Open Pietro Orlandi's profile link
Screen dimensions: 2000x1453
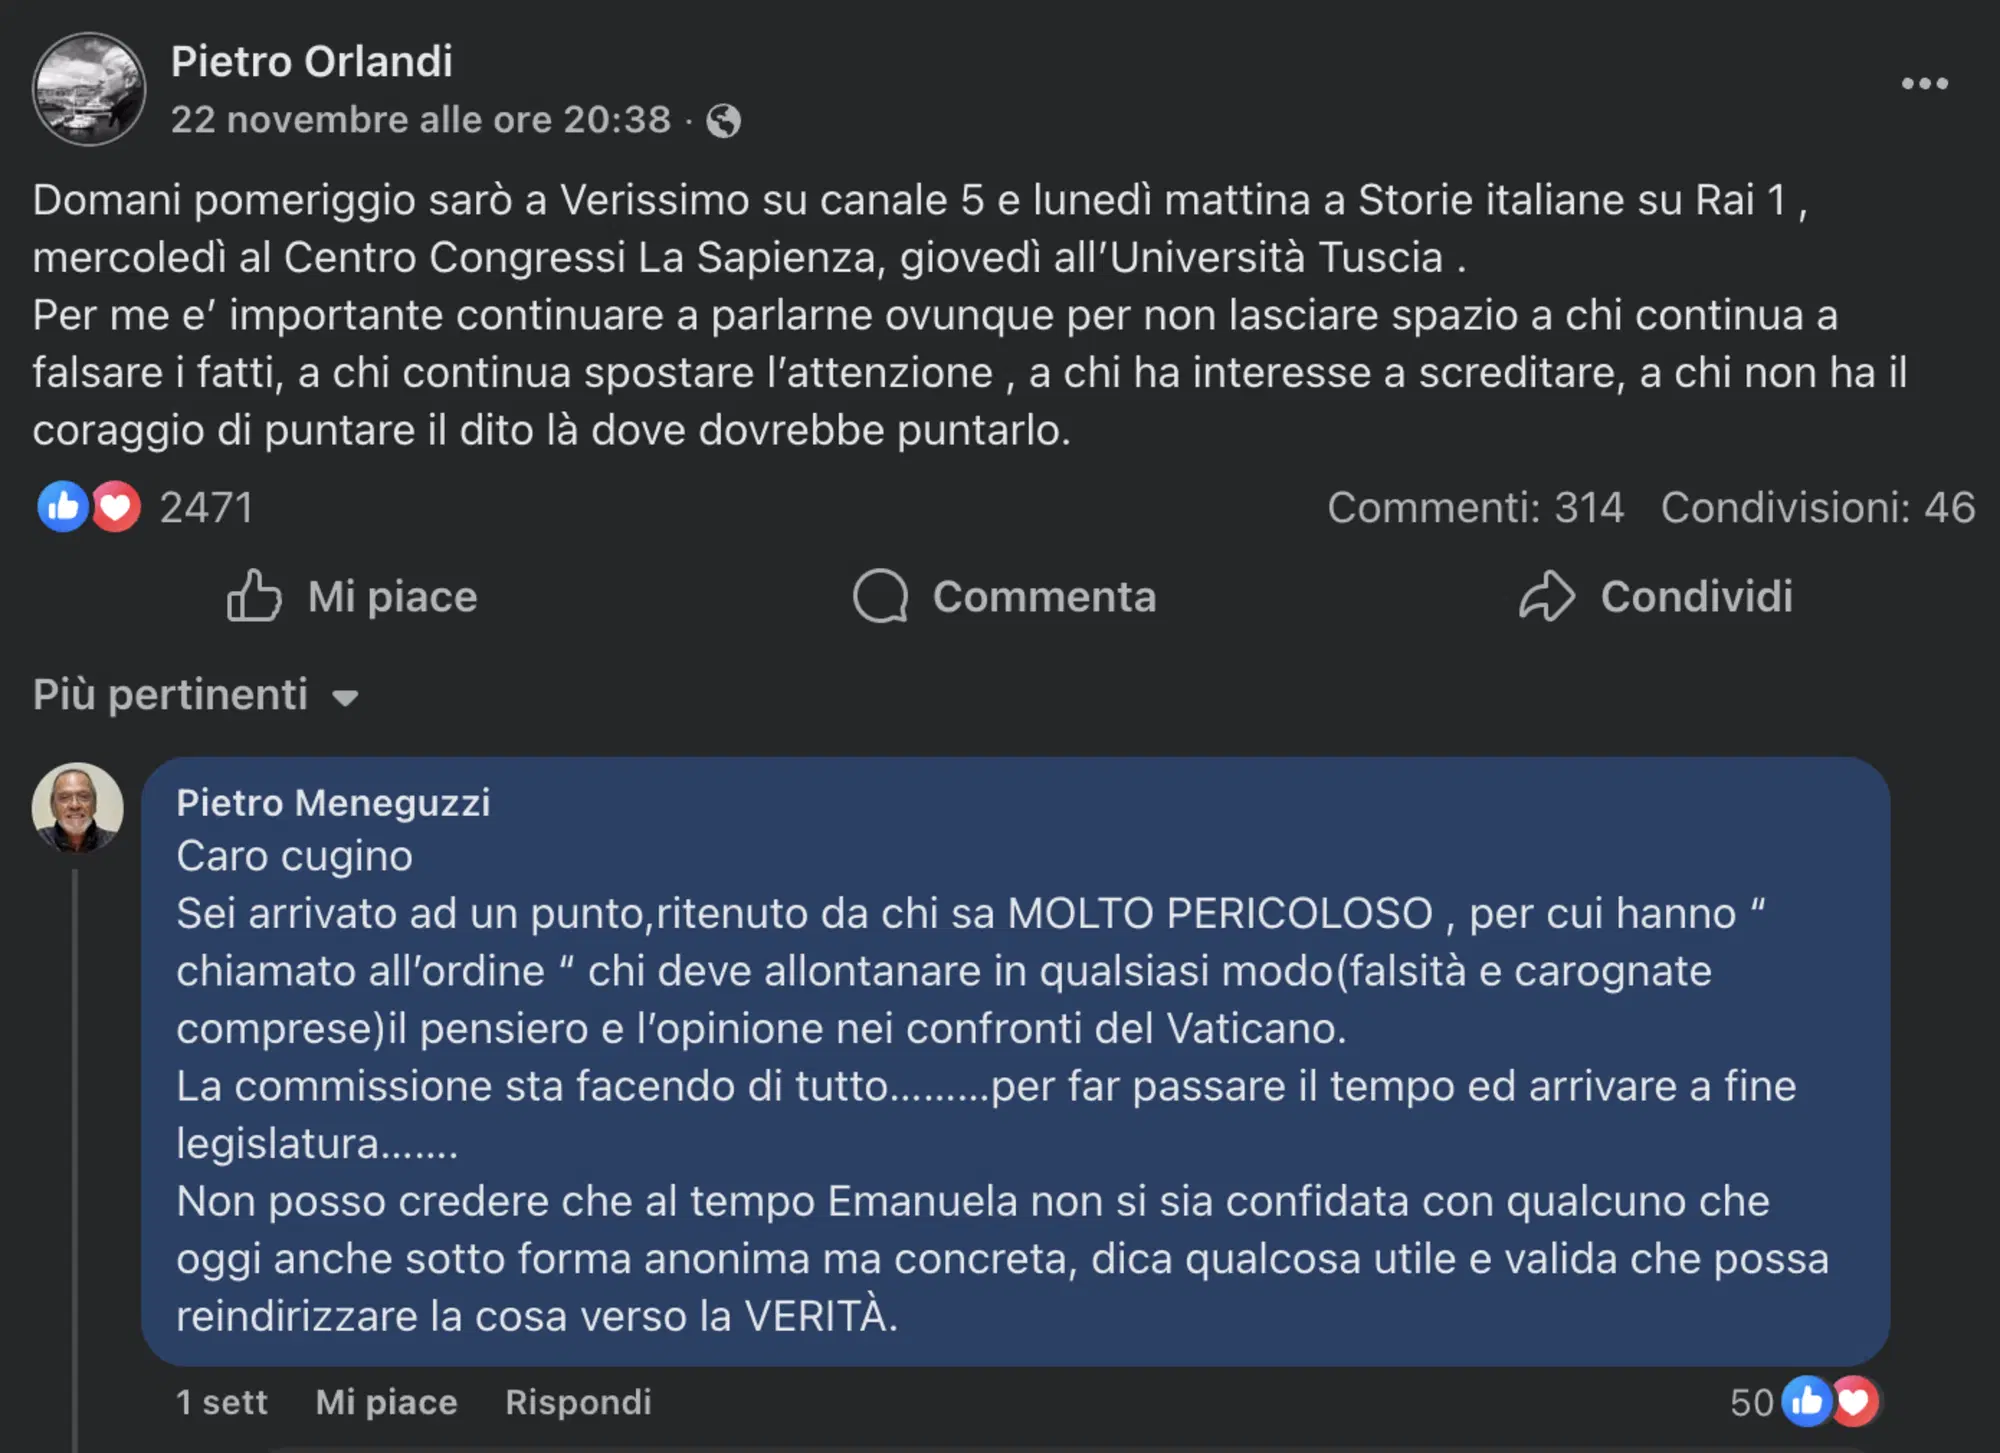pos(311,62)
